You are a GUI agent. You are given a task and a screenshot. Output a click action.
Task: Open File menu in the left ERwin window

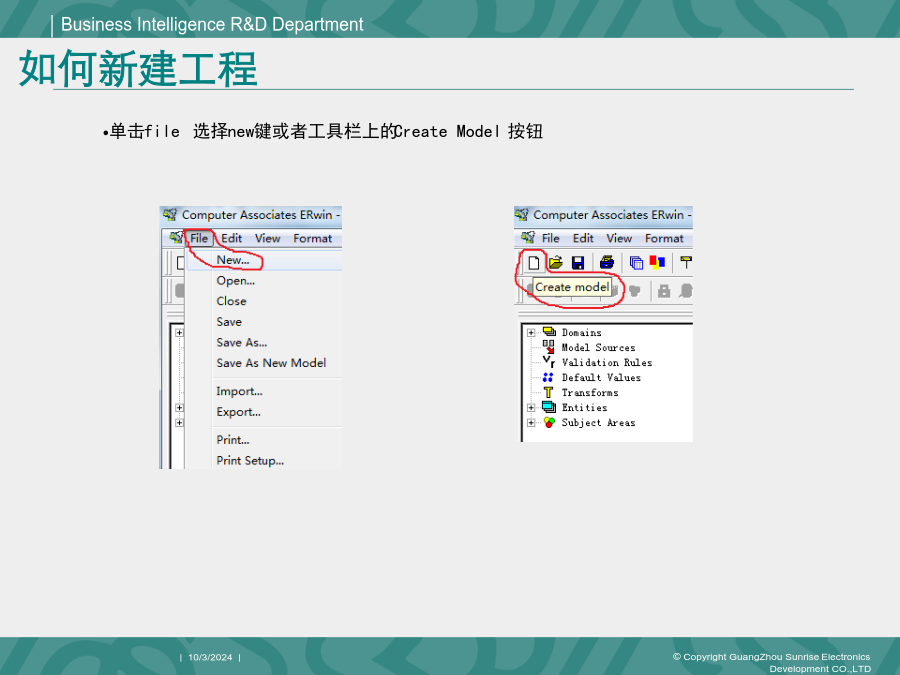199,238
